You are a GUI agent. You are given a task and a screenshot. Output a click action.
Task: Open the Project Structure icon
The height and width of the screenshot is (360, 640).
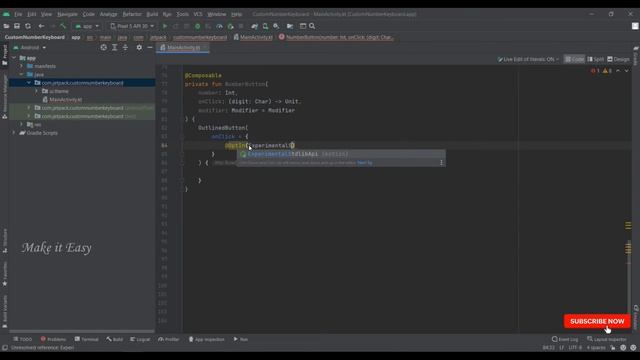pos(290,26)
